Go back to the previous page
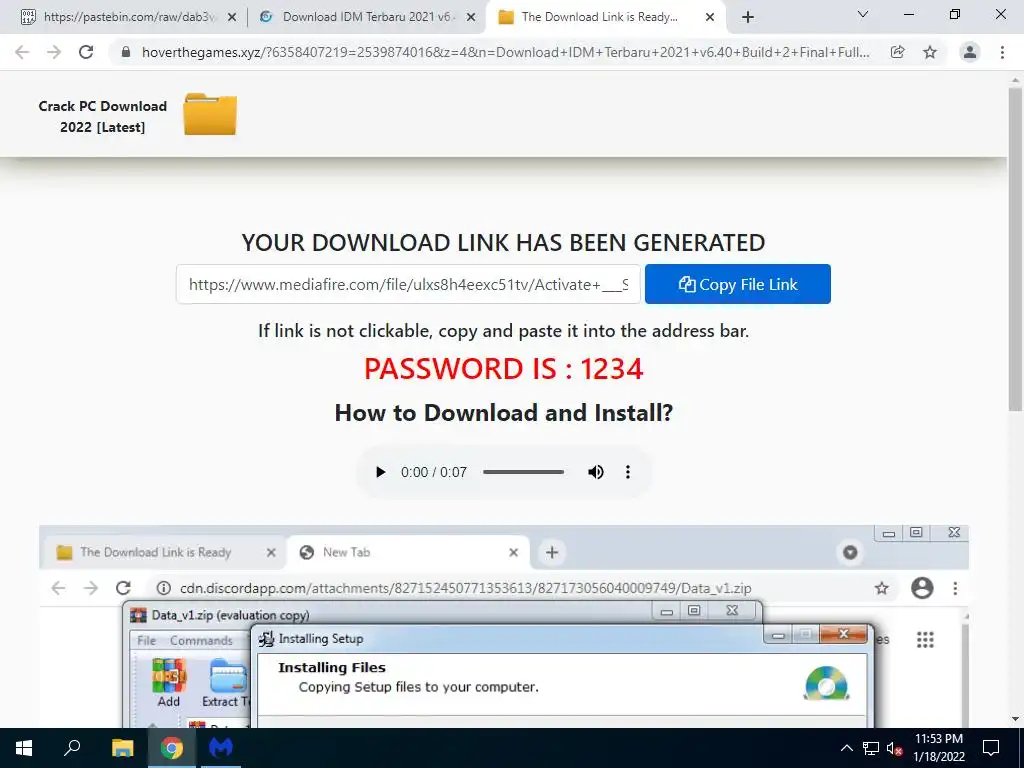 22,52
